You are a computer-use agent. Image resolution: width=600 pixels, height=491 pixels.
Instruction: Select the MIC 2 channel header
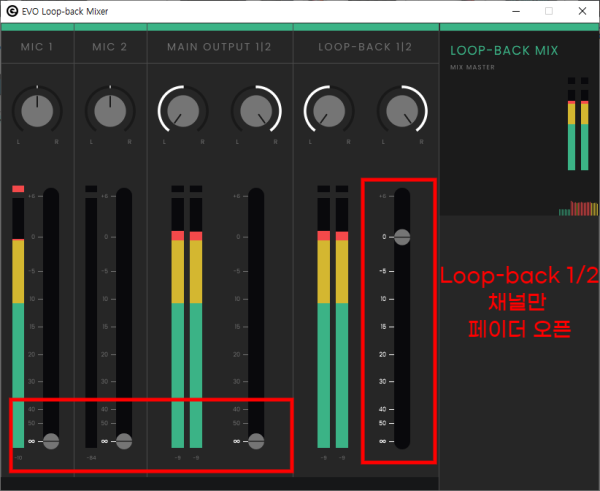[110, 47]
